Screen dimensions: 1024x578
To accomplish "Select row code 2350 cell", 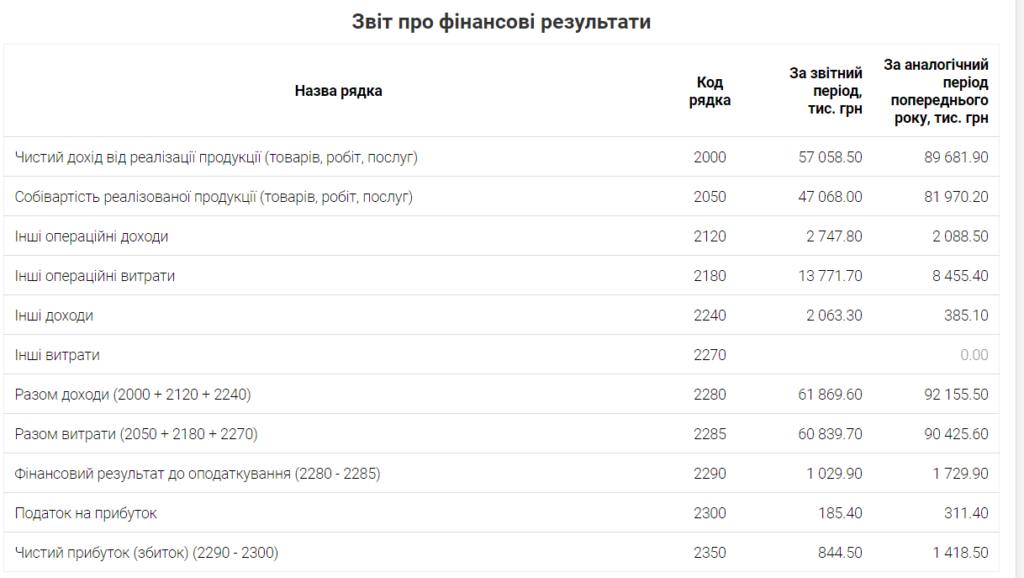I will click(x=710, y=552).
